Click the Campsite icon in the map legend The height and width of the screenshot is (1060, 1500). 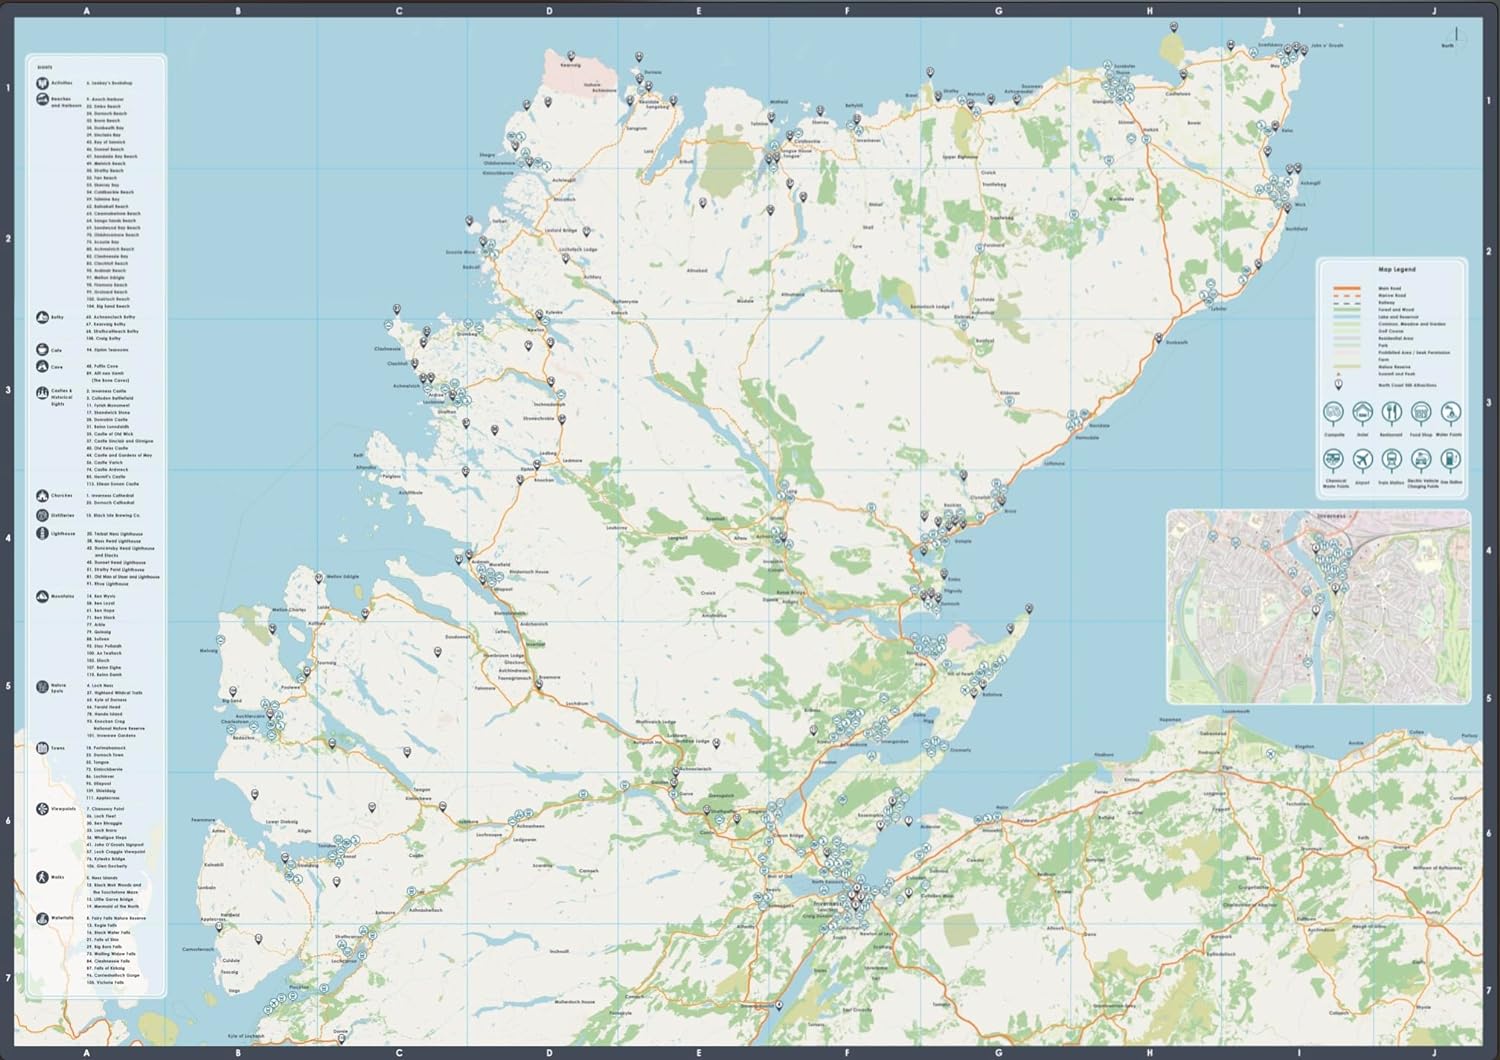[1333, 413]
